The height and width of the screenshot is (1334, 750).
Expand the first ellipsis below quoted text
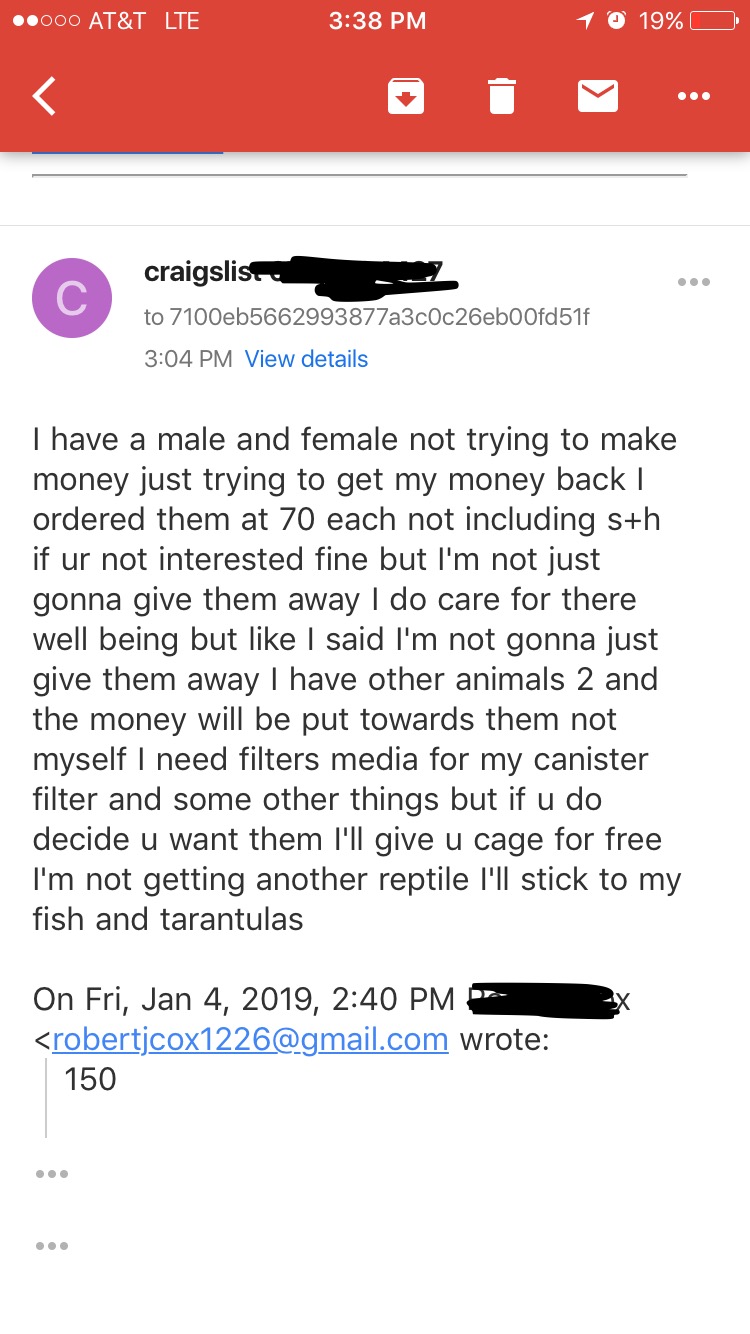click(51, 1174)
